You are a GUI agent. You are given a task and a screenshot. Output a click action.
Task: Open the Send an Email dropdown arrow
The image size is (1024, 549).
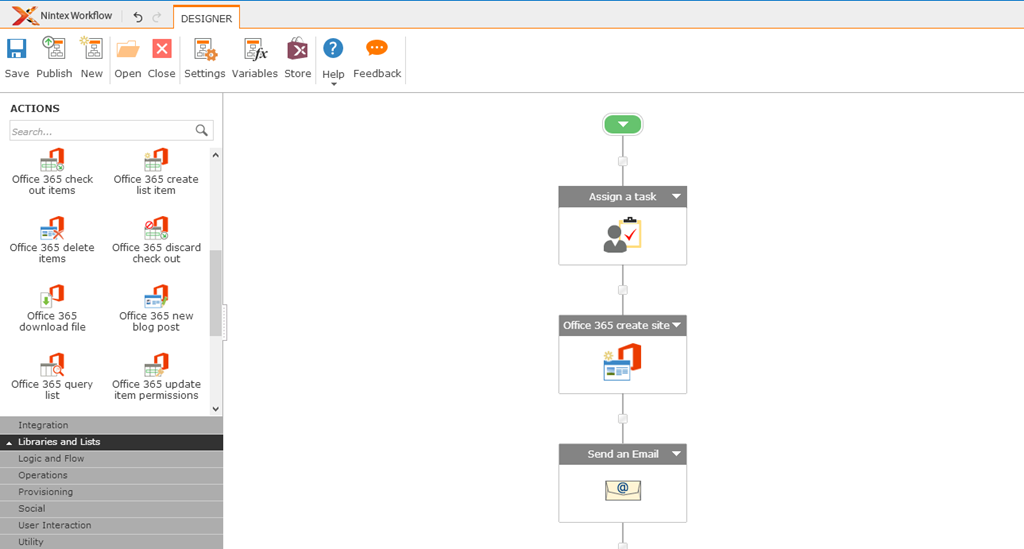tap(676, 454)
